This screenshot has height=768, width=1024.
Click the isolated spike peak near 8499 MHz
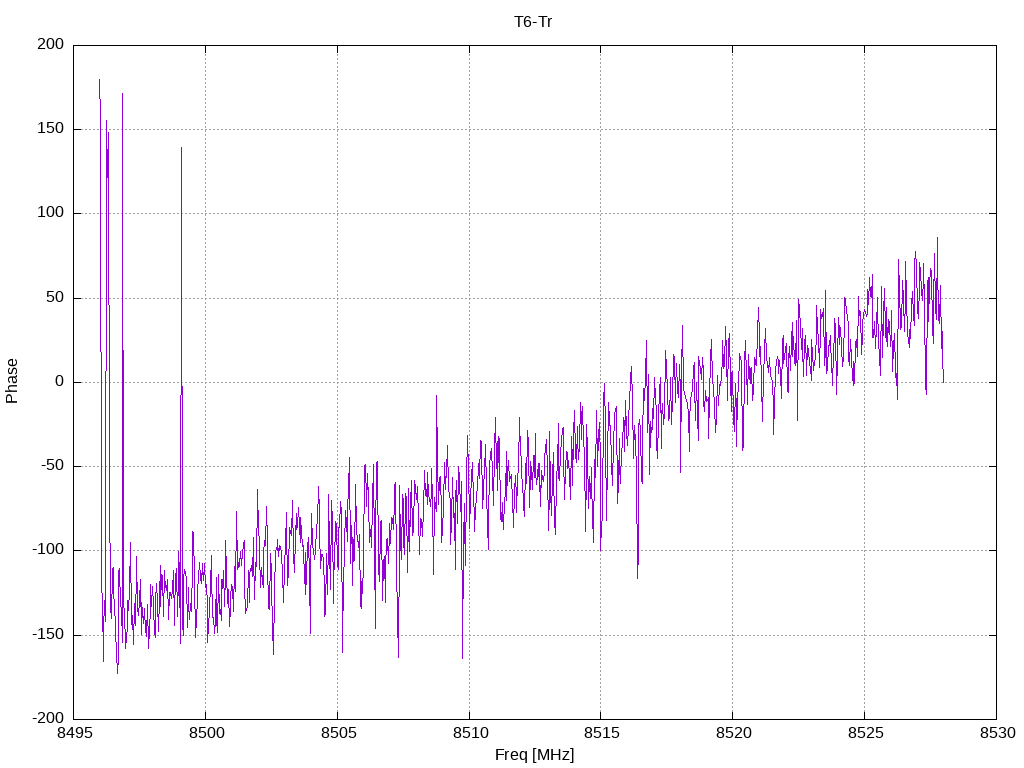pos(181,149)
